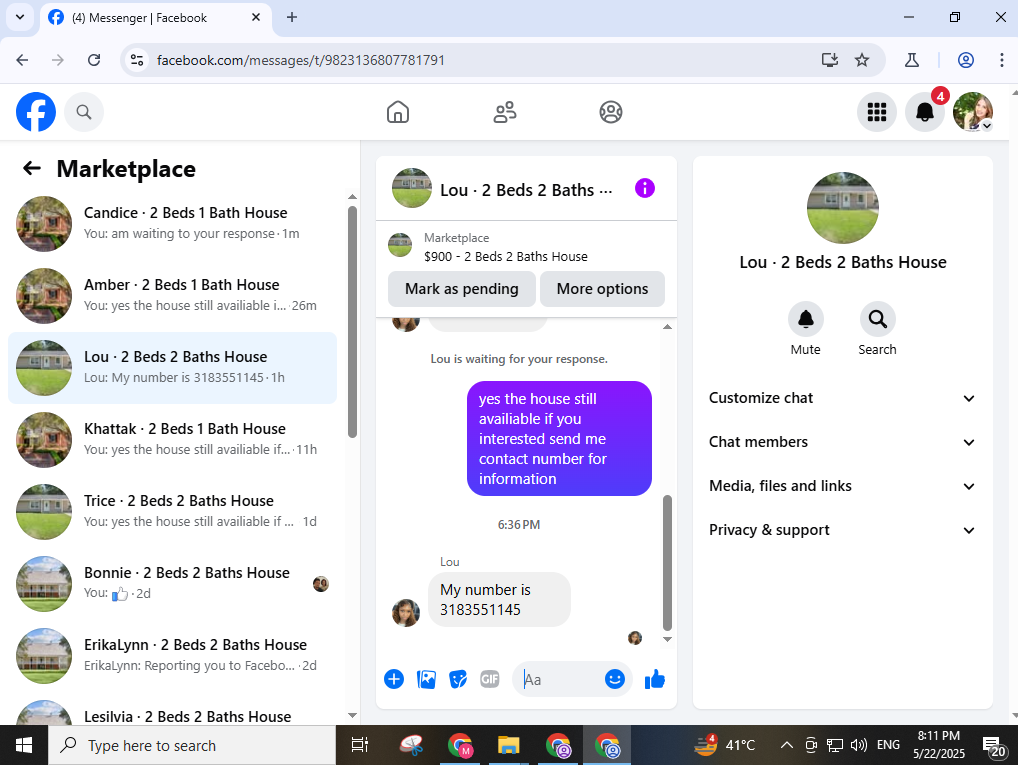Open the taskbar notification center
1018x765 pixels.
pos(993,746)
